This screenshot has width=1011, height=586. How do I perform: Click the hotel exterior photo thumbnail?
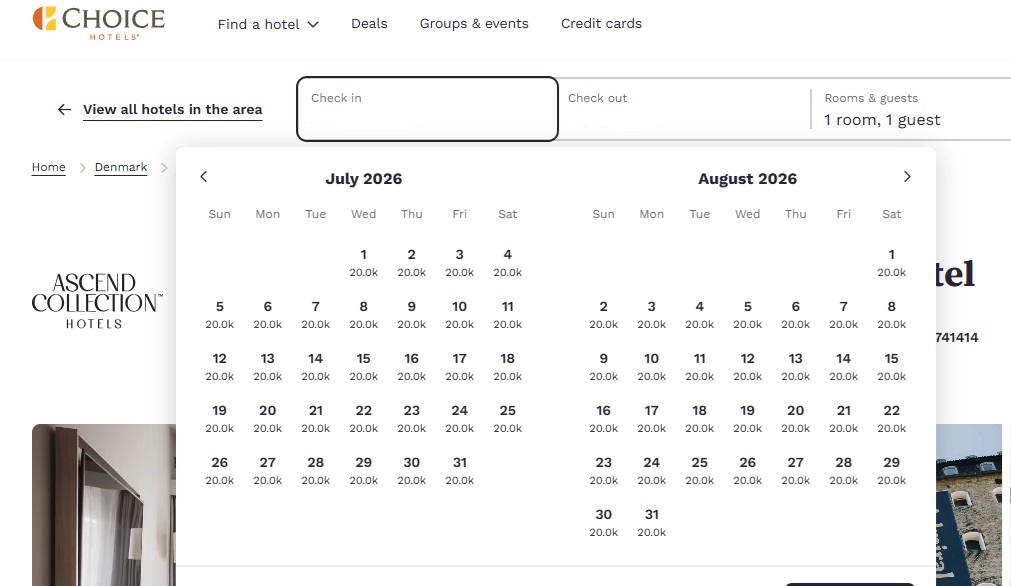click(x=969, y=505)
